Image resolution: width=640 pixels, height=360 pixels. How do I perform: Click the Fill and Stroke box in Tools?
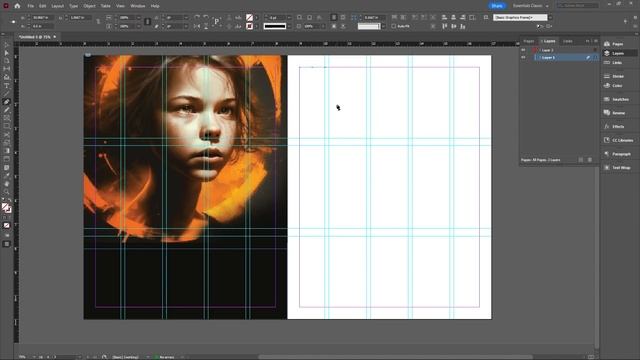[x=6, y=208]
